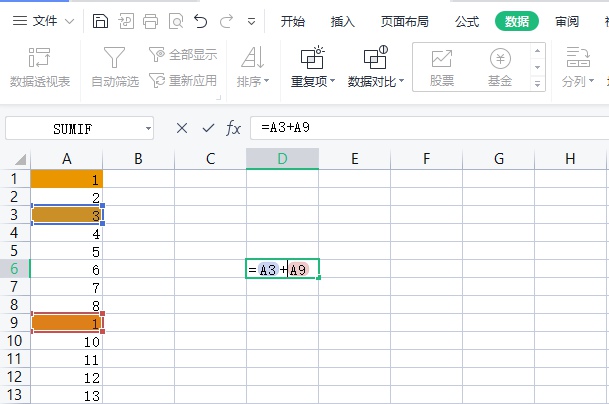Click the formula bar with =A3+A9
Image resolution: width=609 pixels, height=404 pixels.
tap(430, 128)
